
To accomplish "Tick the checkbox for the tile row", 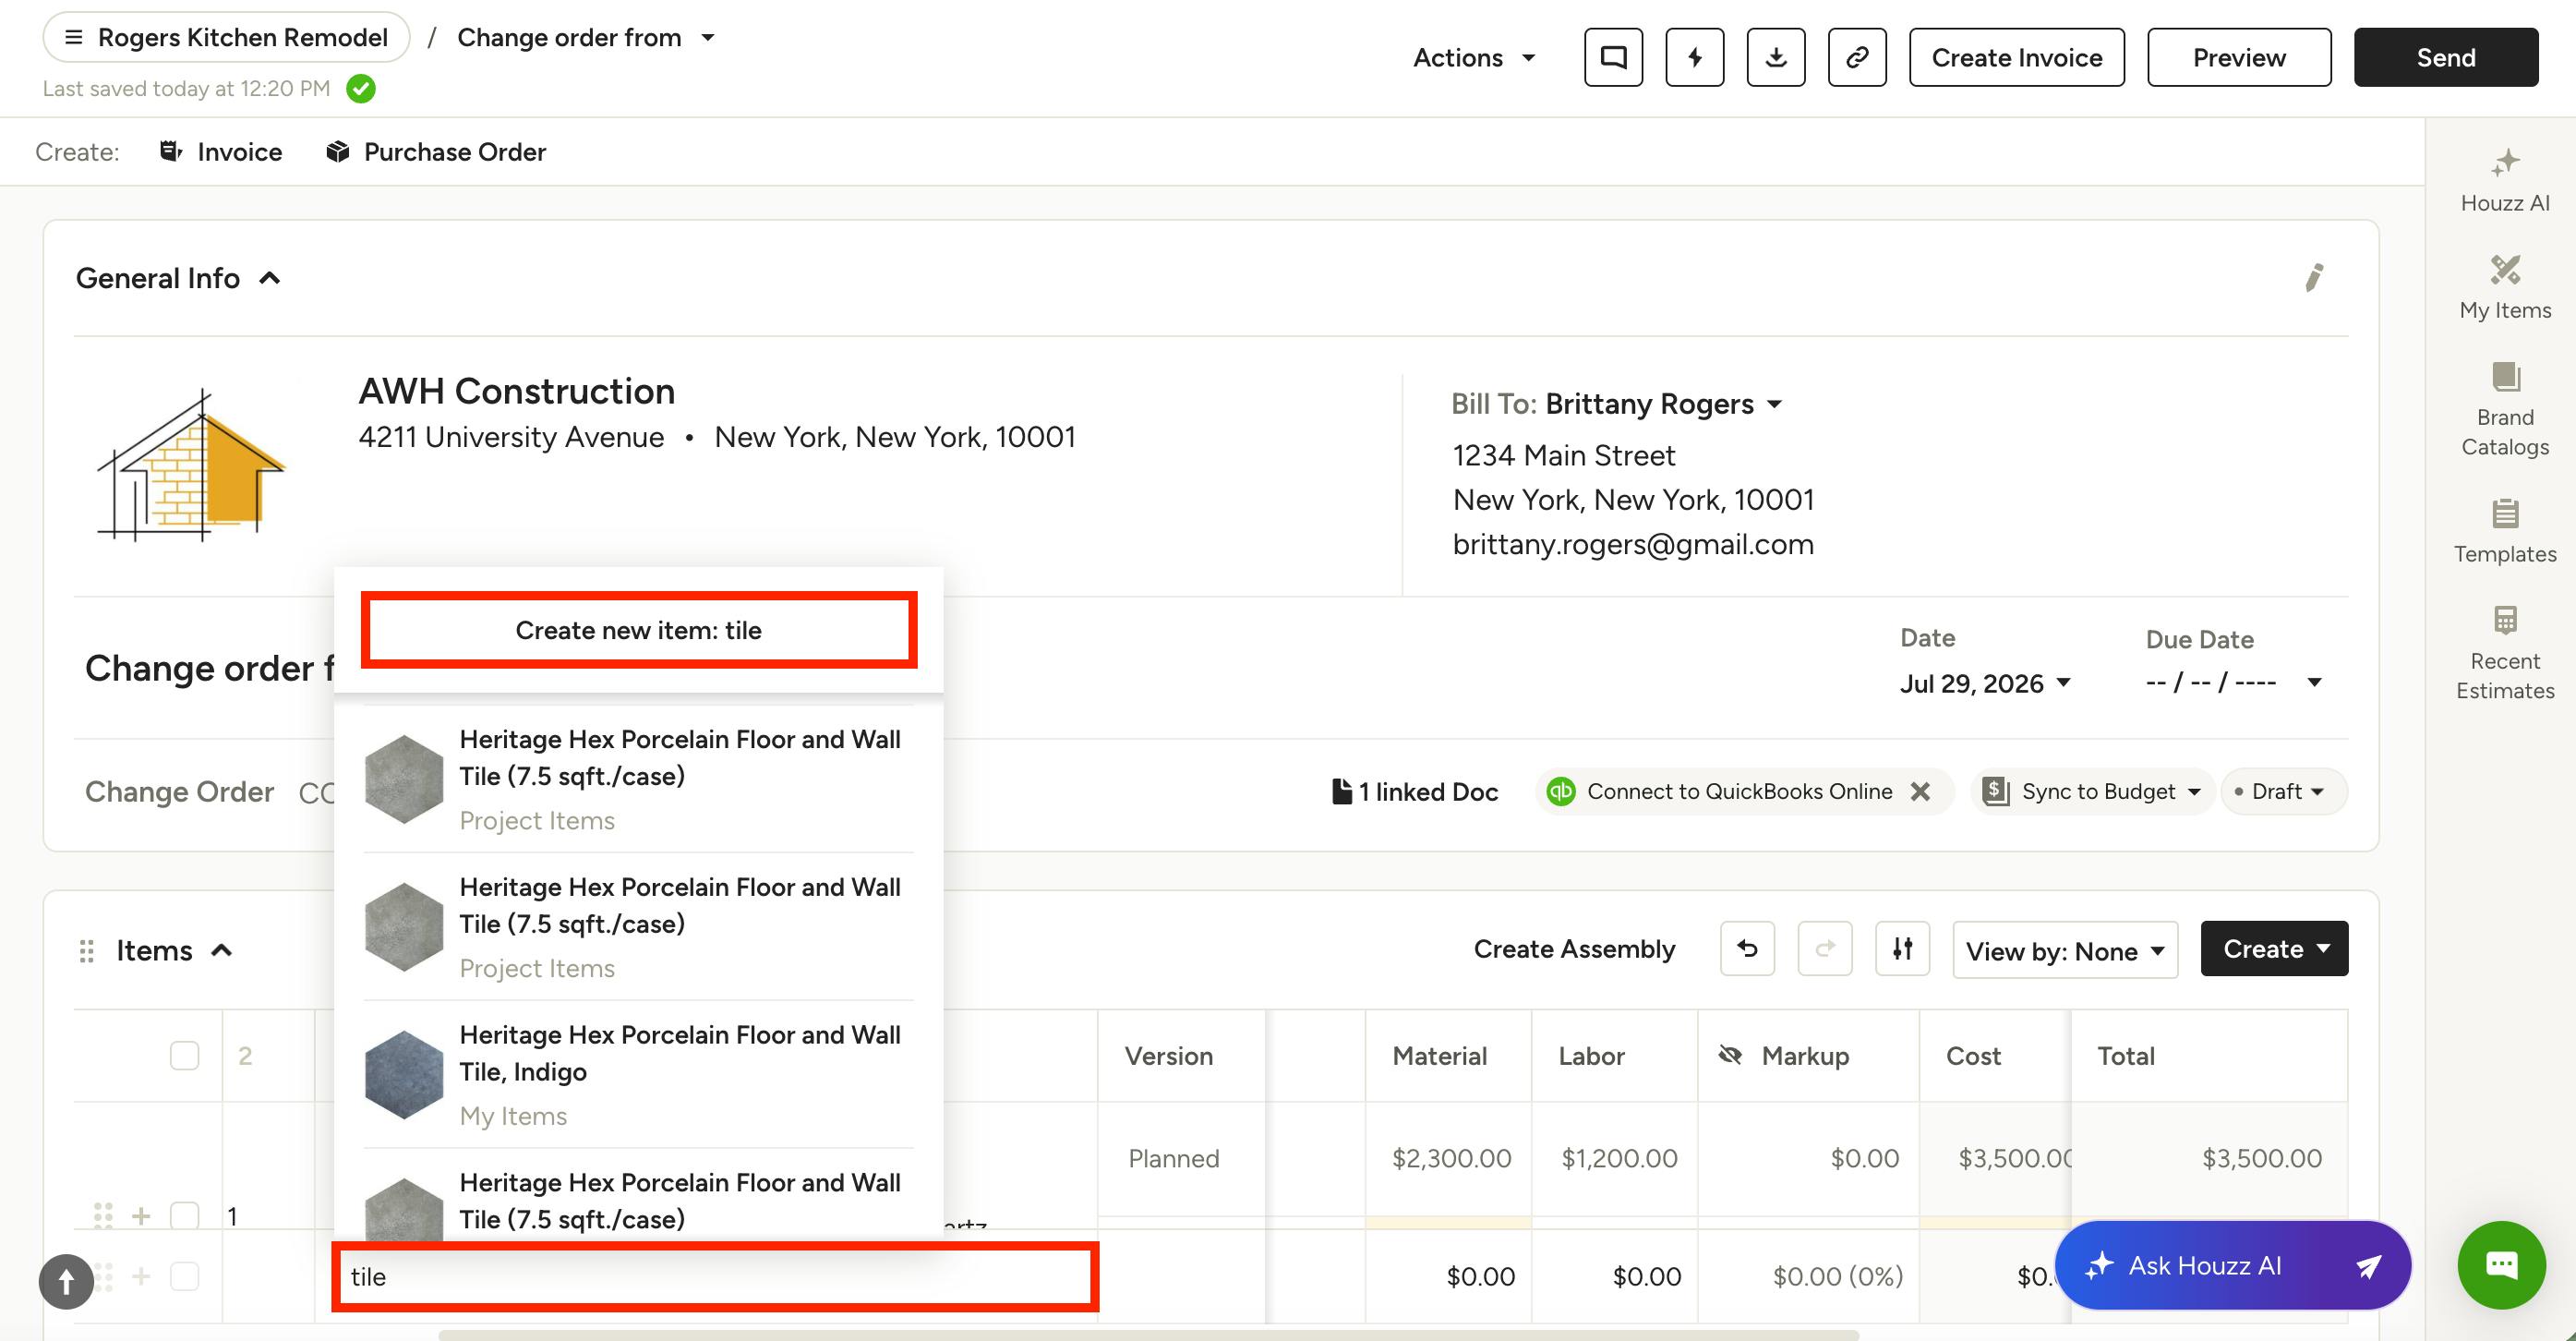I will coord(184,1276).
